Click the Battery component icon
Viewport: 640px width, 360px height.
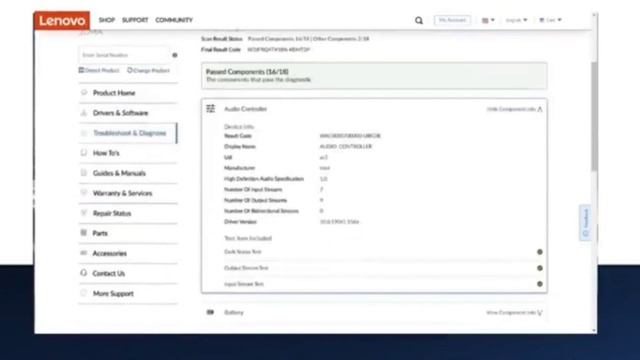(210, 312)
